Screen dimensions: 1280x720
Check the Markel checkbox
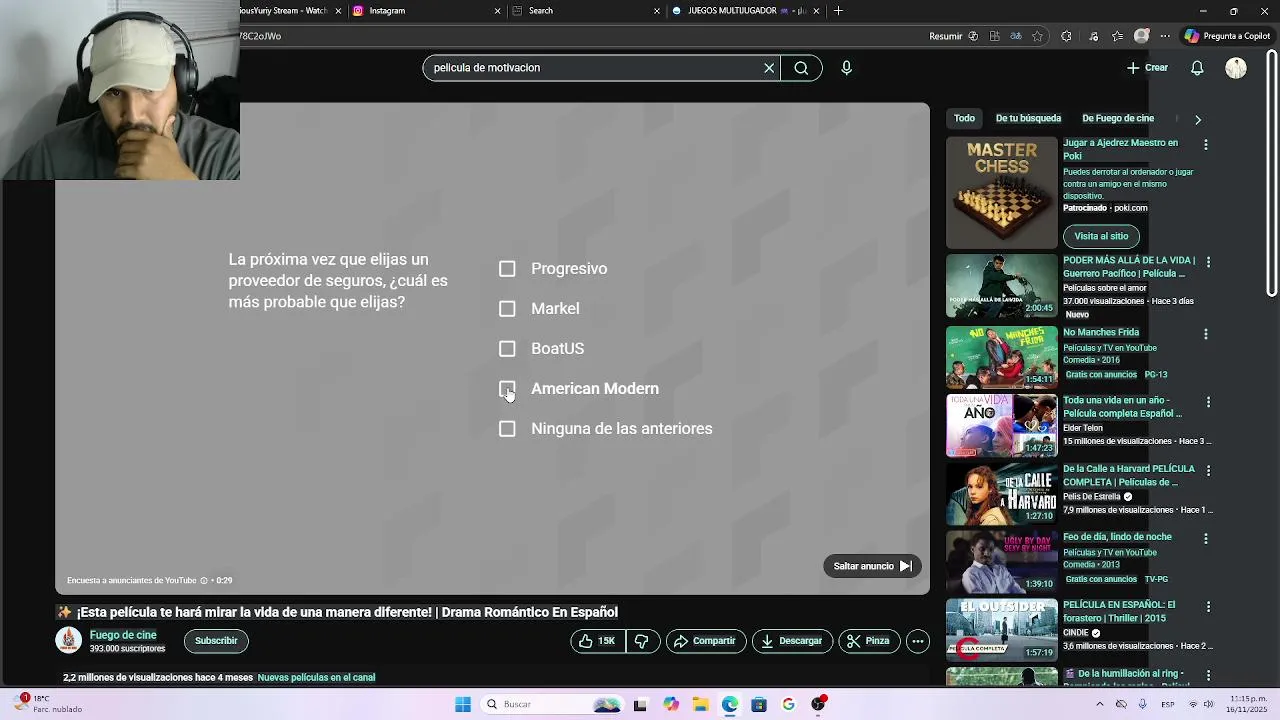click(507, 309)
